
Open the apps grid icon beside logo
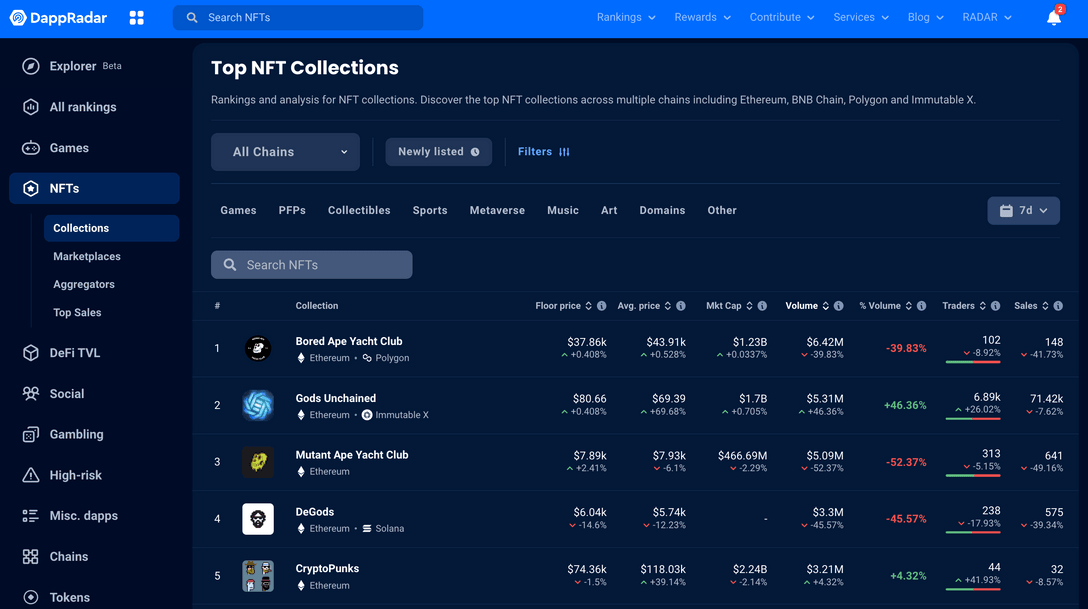click(137, 18)
